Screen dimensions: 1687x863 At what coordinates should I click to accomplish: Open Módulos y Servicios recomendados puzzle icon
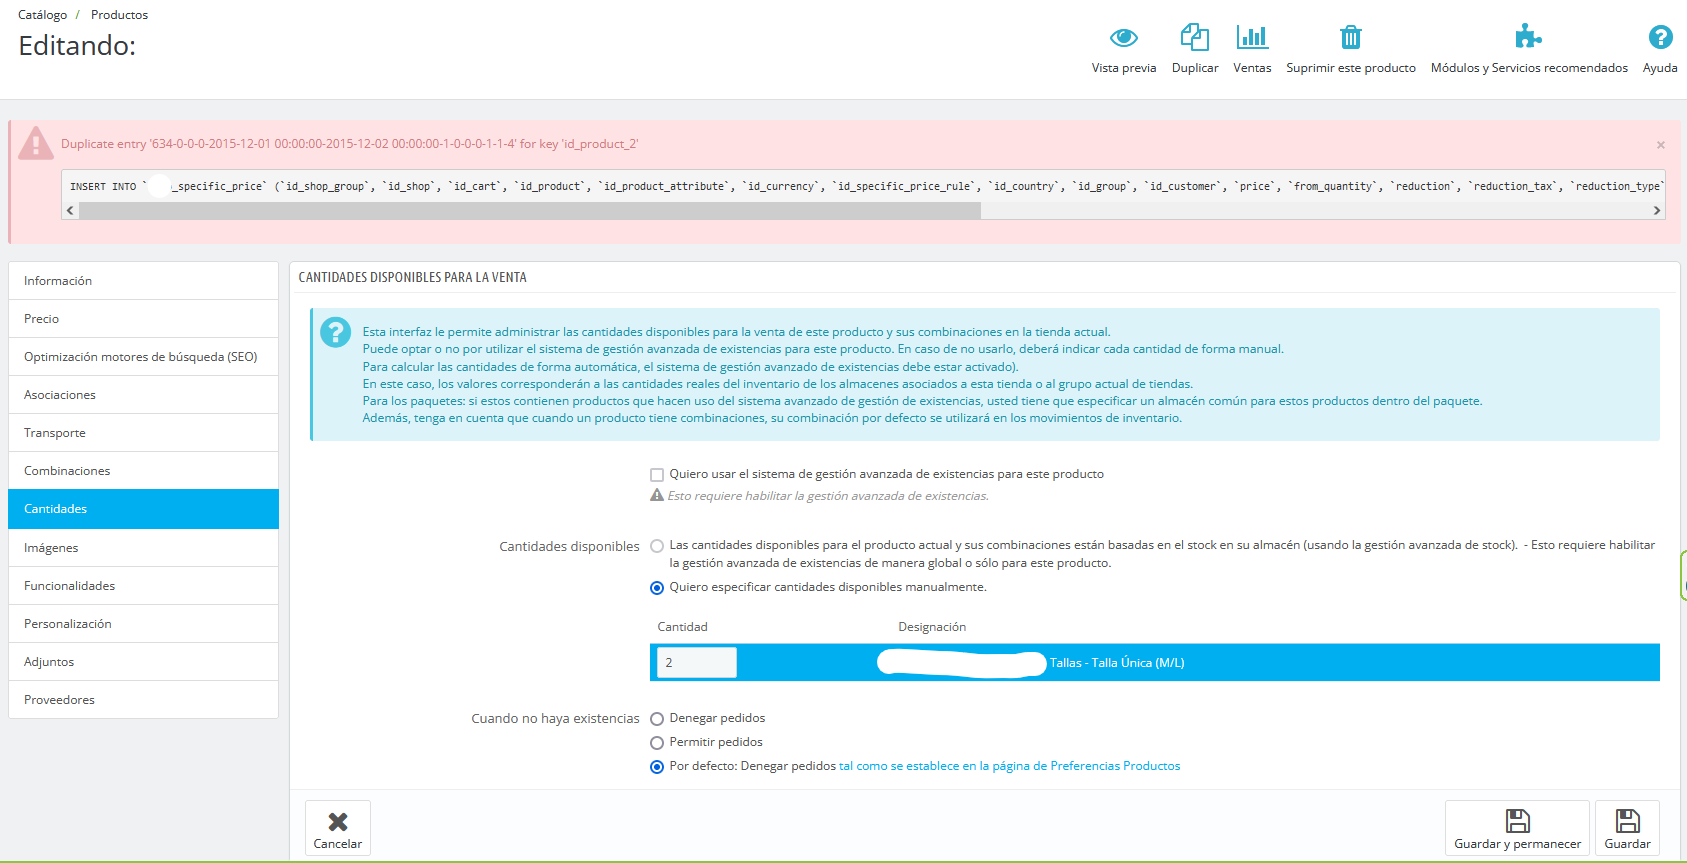coord(1529,37)
